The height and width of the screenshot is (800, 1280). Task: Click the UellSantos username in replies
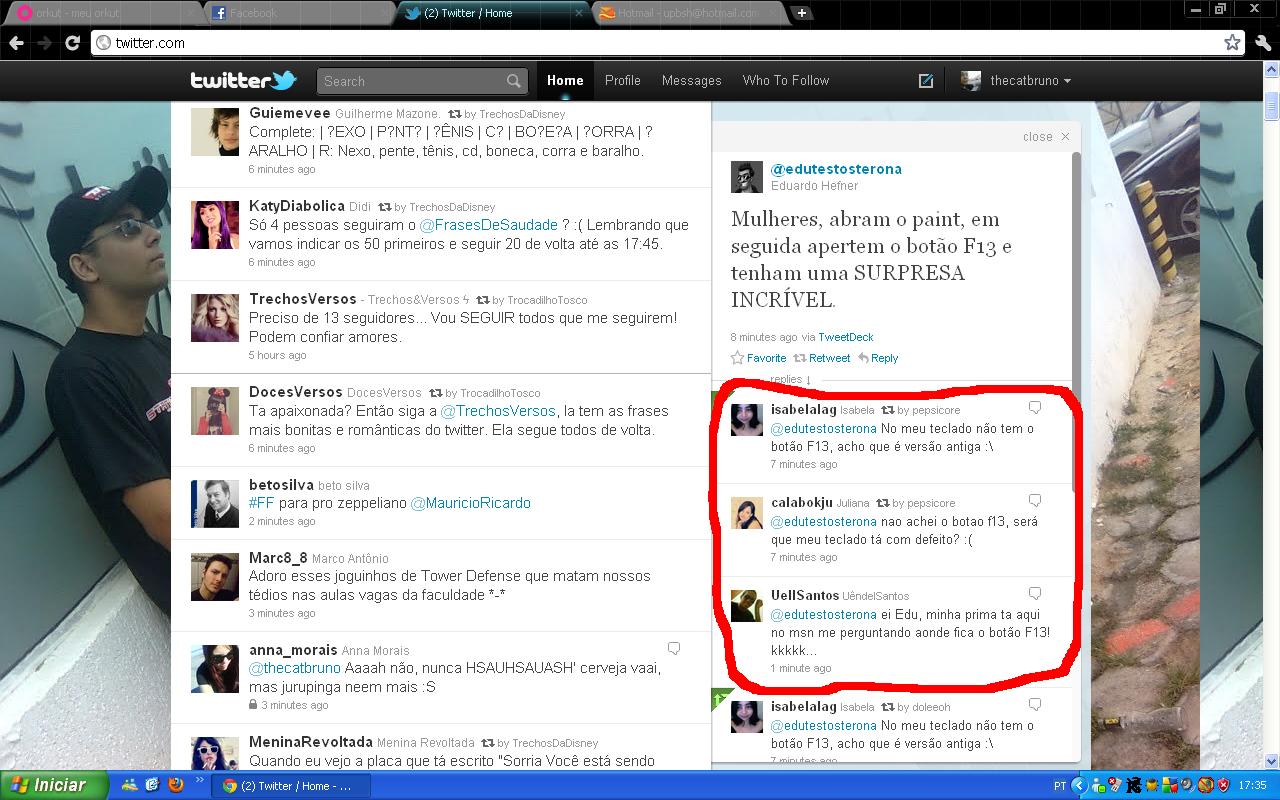click(805, 595)
